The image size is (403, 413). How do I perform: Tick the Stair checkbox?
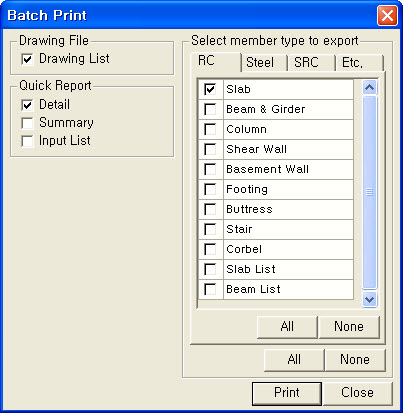click(x=210, y=229)
